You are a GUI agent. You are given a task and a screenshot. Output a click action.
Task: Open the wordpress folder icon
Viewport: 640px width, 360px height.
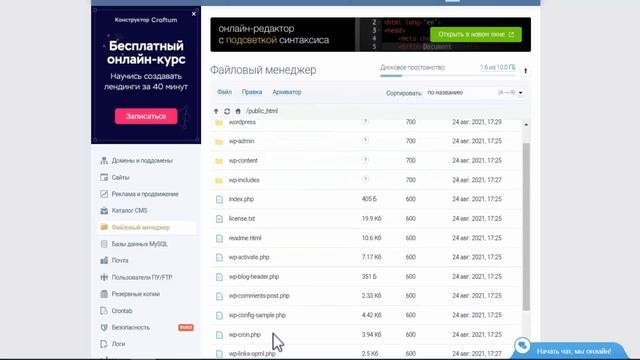(x=219, y=122)
